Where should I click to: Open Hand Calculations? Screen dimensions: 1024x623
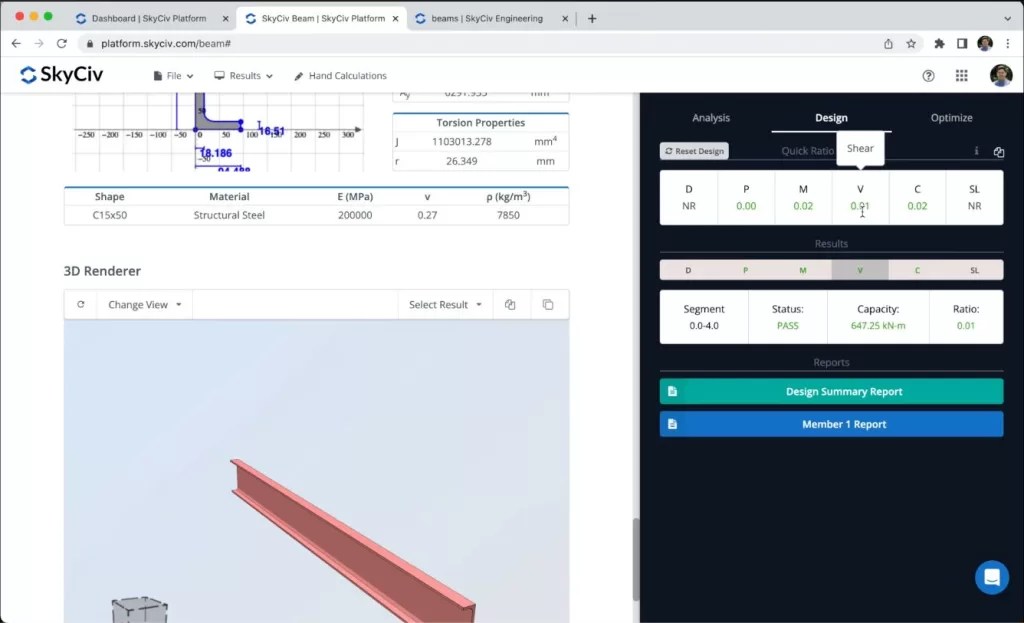pos(340,76)
